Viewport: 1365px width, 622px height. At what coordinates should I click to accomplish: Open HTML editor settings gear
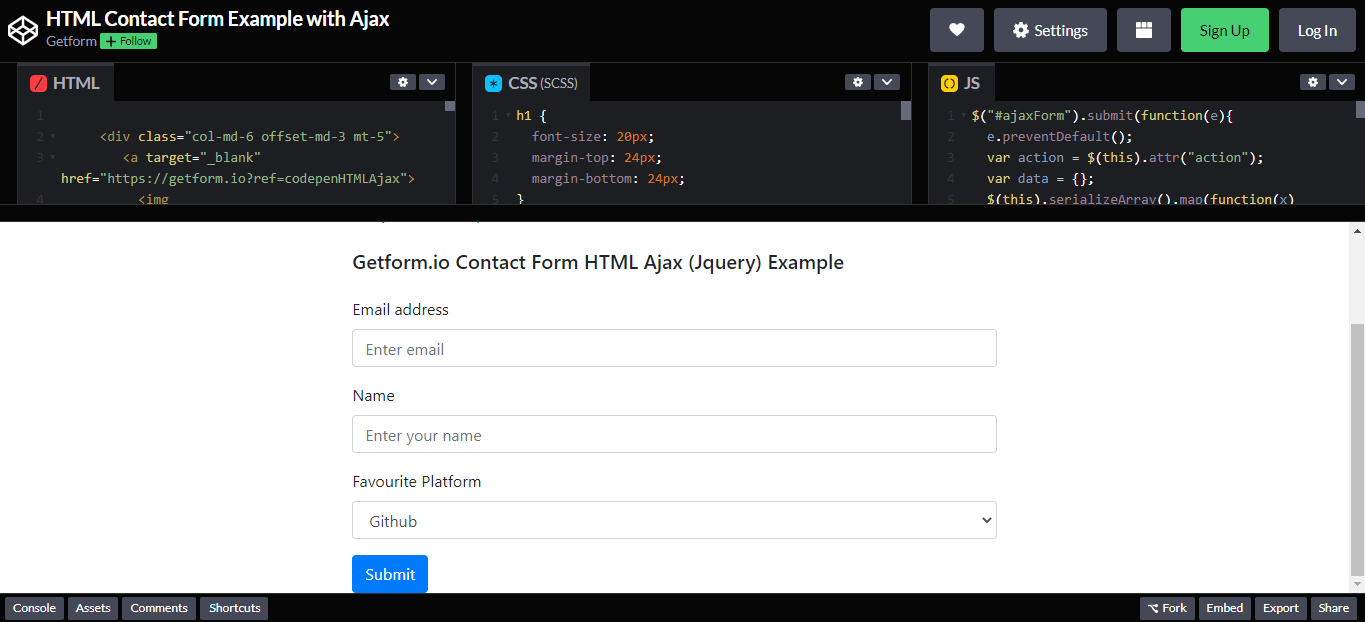[x=403, y=82]
